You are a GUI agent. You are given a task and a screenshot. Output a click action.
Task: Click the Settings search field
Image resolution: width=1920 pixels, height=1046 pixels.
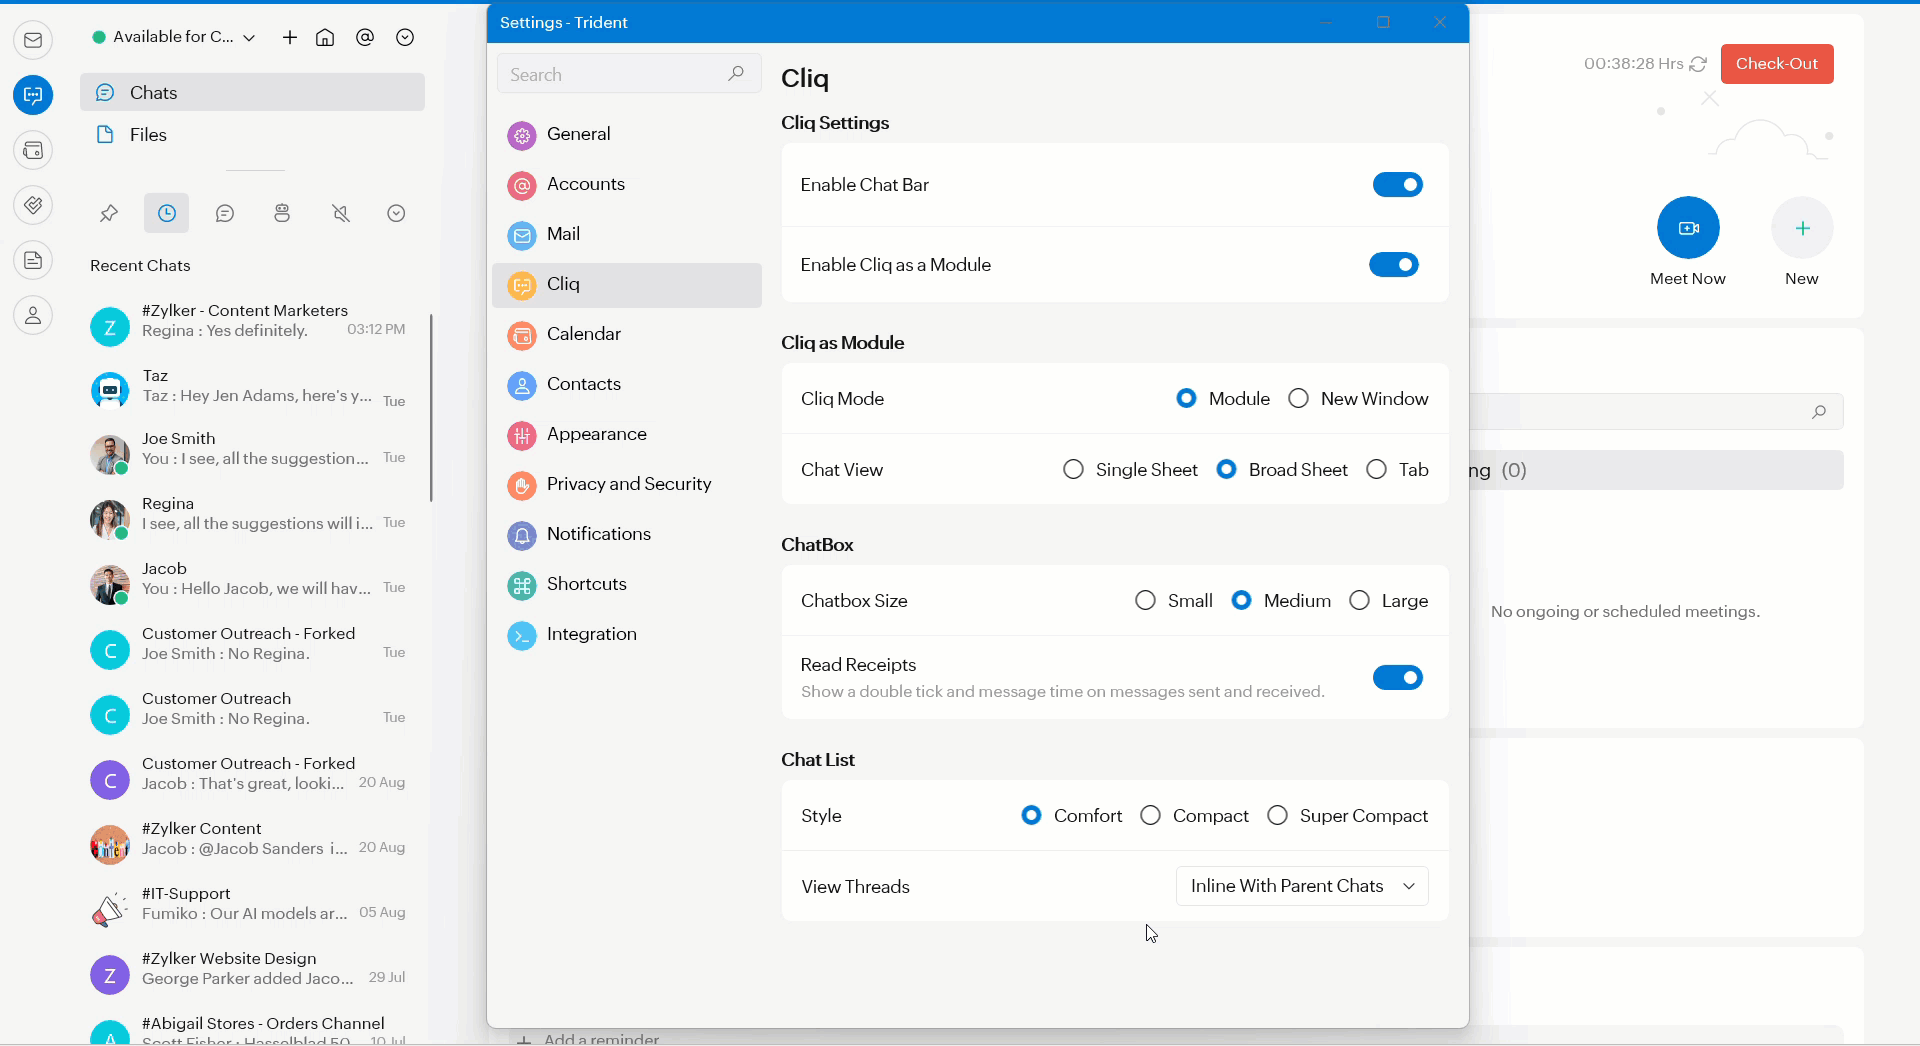tap(628, 74)
